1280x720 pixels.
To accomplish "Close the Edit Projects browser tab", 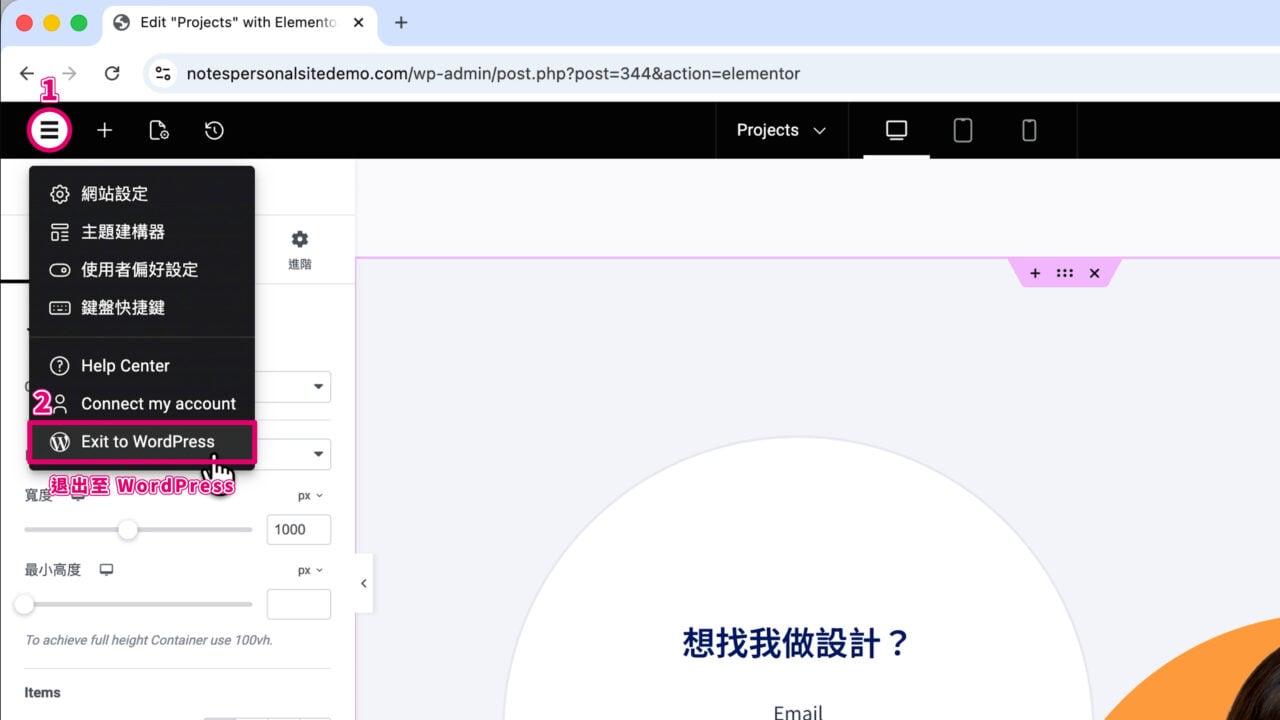I will [358, 22].
